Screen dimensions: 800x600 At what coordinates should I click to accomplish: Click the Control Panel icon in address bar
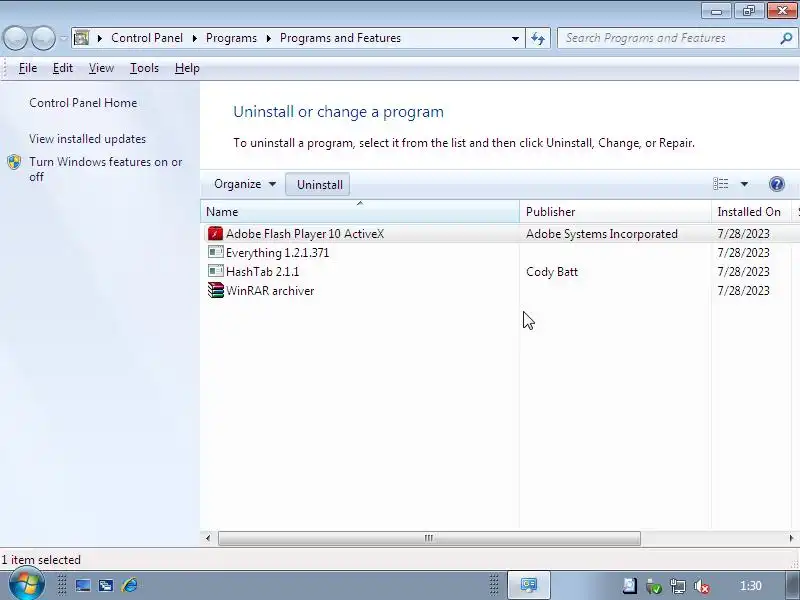point(81,38)
